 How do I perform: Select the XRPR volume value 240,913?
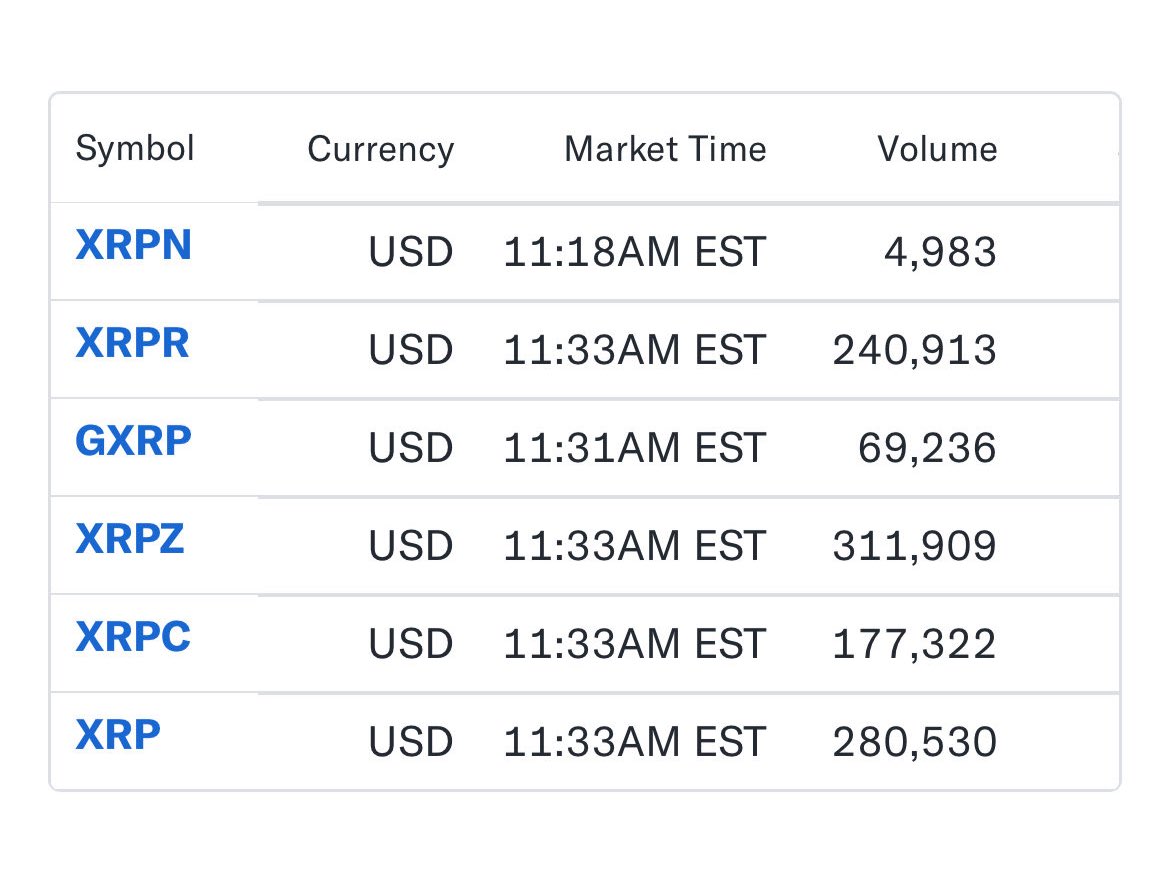(914, 350)
